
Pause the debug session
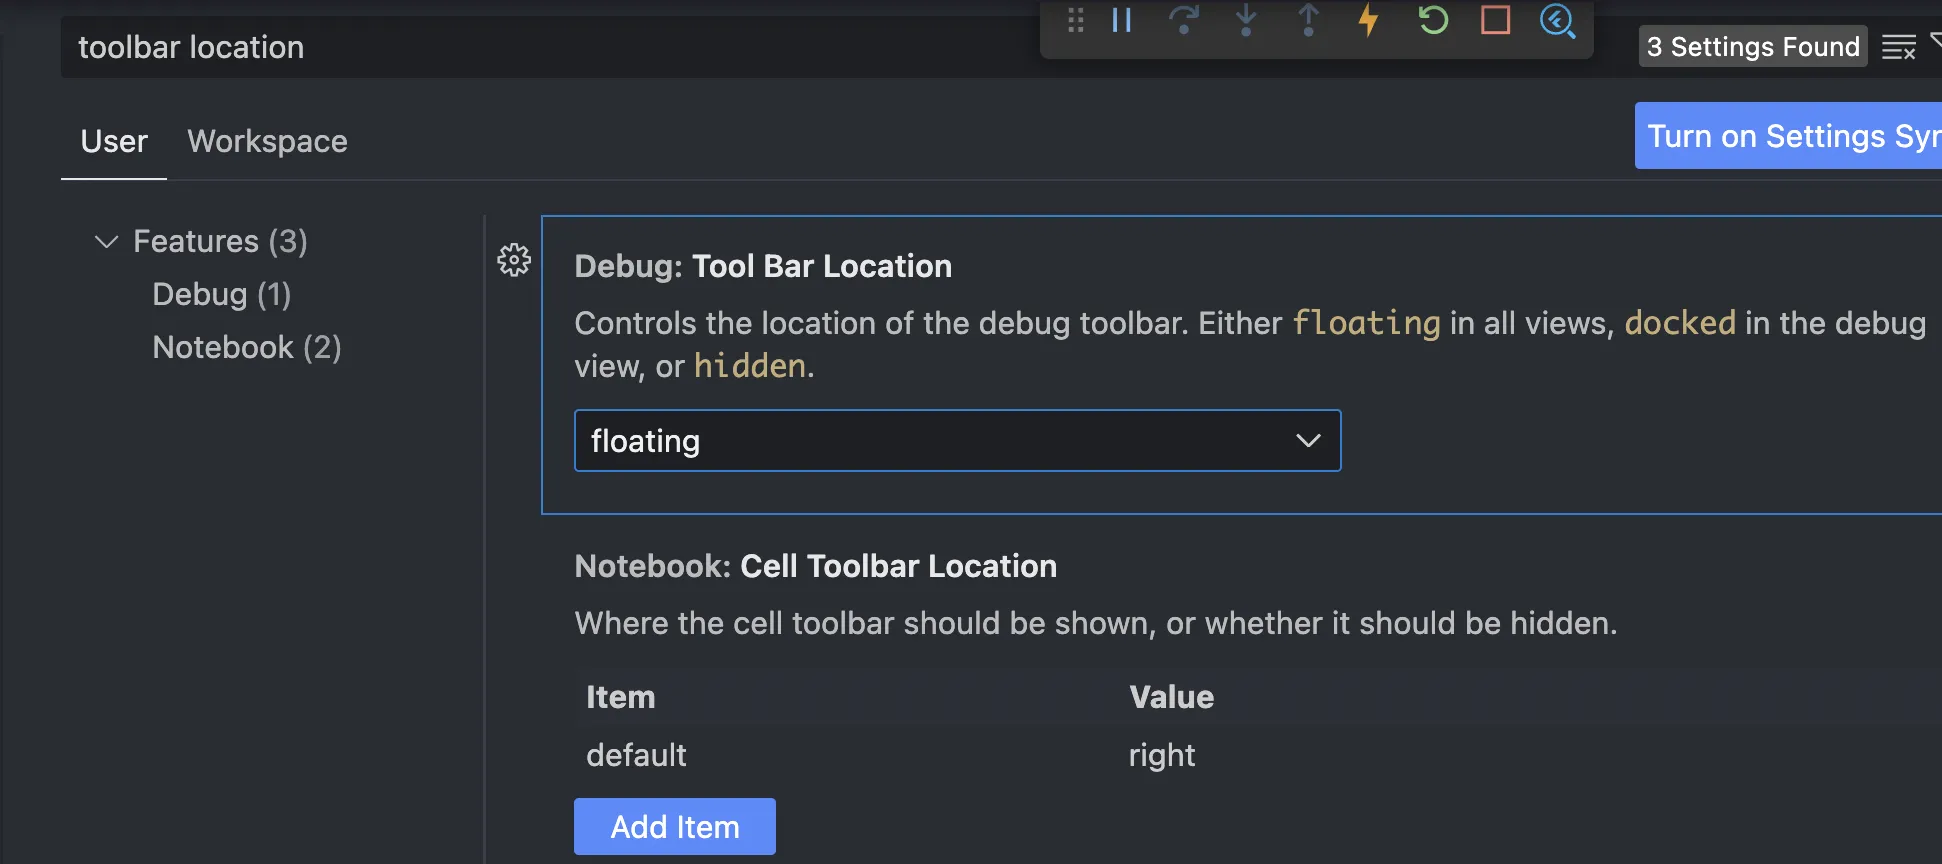(x=1122, y=20)
